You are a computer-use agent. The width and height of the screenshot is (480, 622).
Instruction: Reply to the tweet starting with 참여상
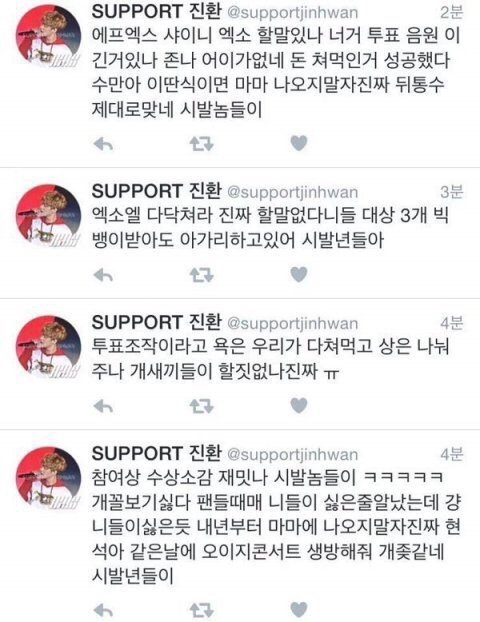click(103, 611)
